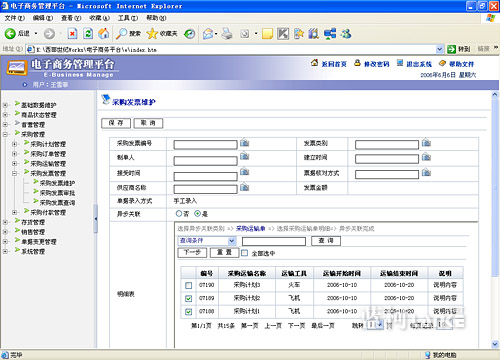Click into the 采购发票编号 input field
Screen dimensions: 500x360
pos(205,144)
